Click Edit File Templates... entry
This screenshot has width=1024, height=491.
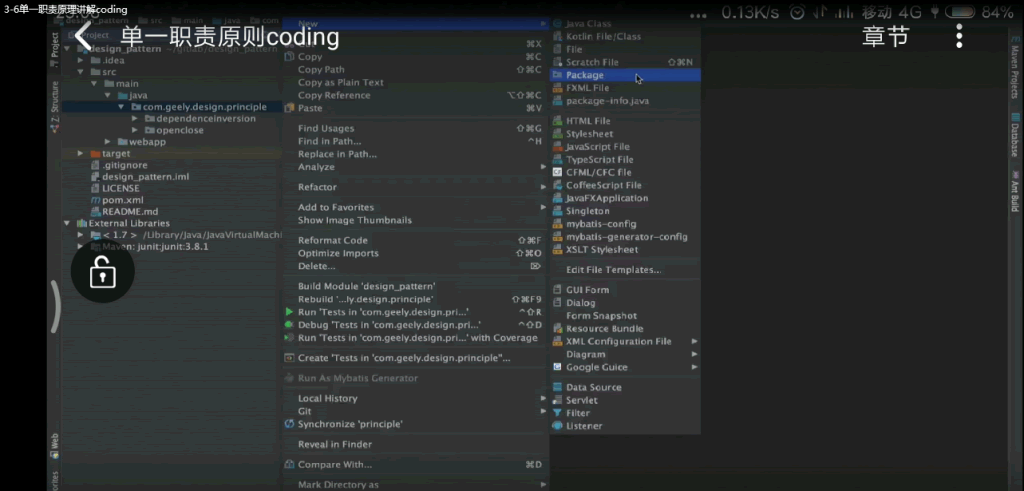(613, 270)
